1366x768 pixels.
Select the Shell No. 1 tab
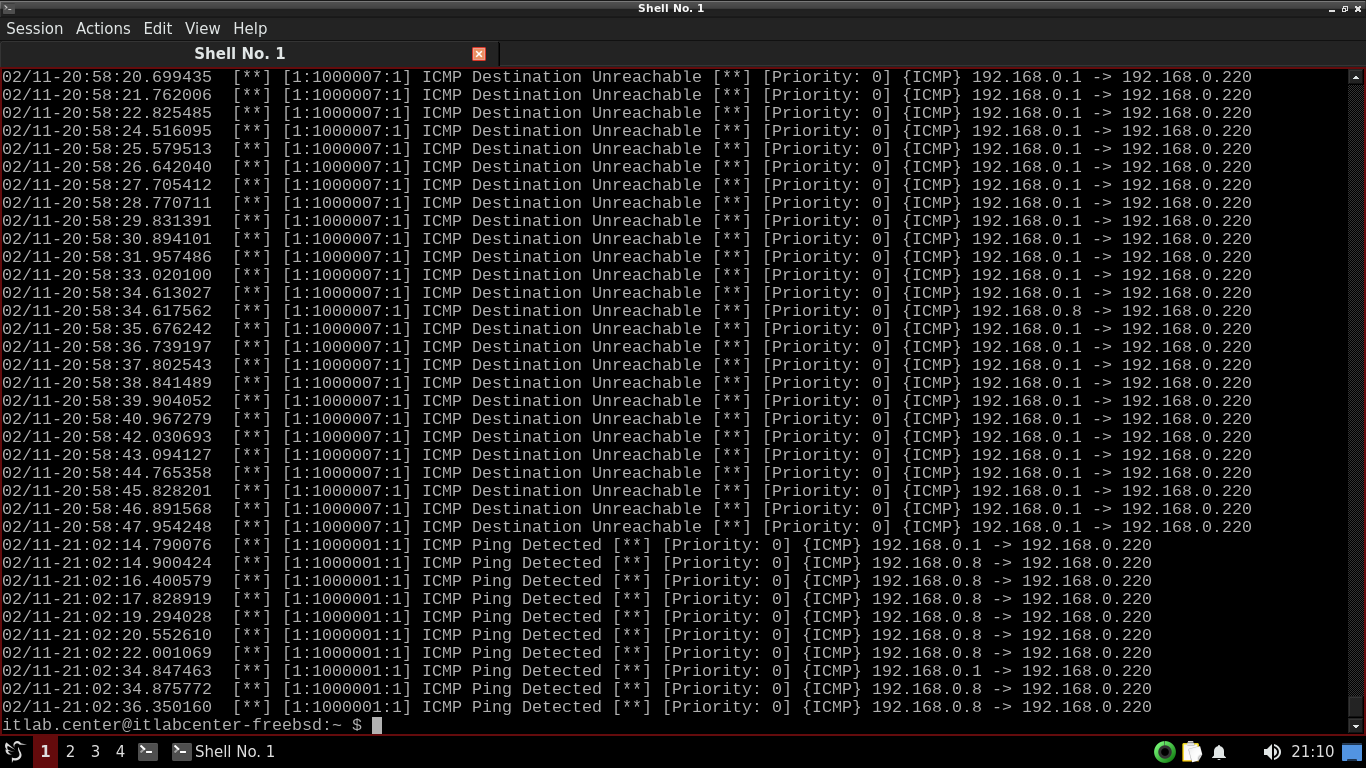coord(240,54)
